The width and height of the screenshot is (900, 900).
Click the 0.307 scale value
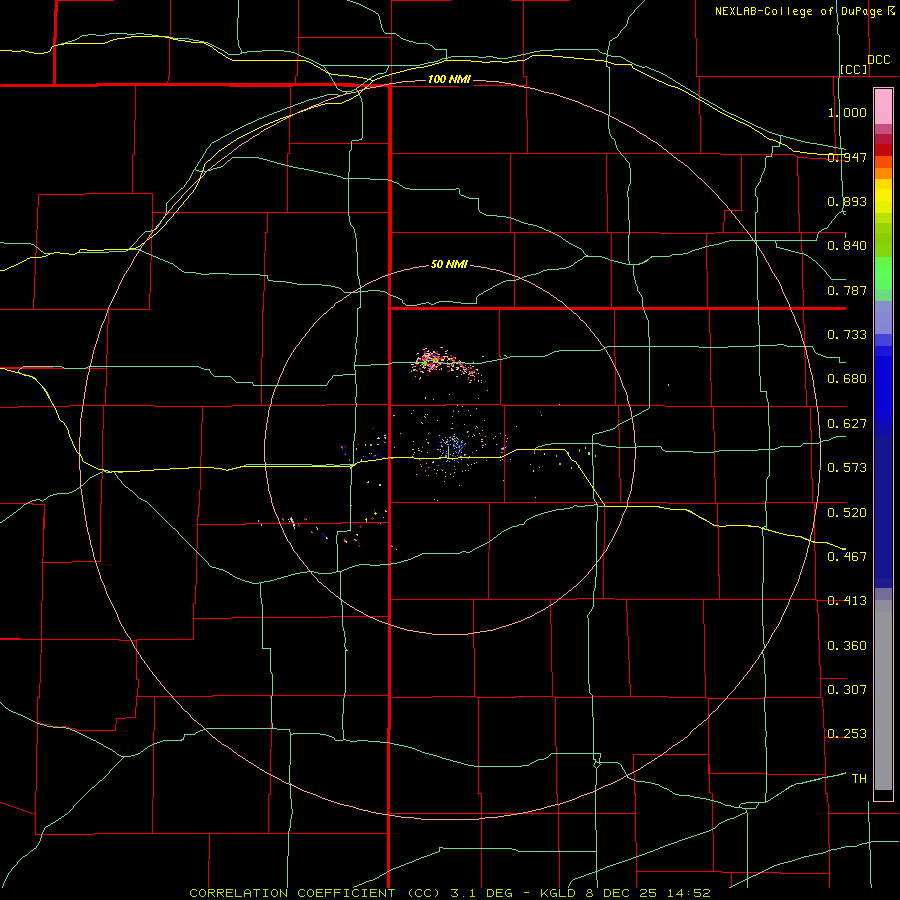[x=847, y=689]
